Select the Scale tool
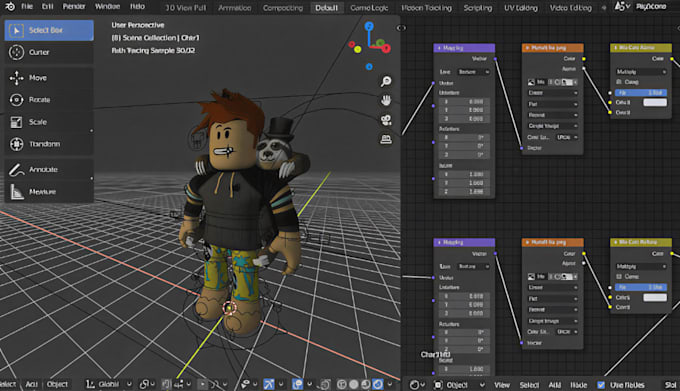 pos(49,122)
